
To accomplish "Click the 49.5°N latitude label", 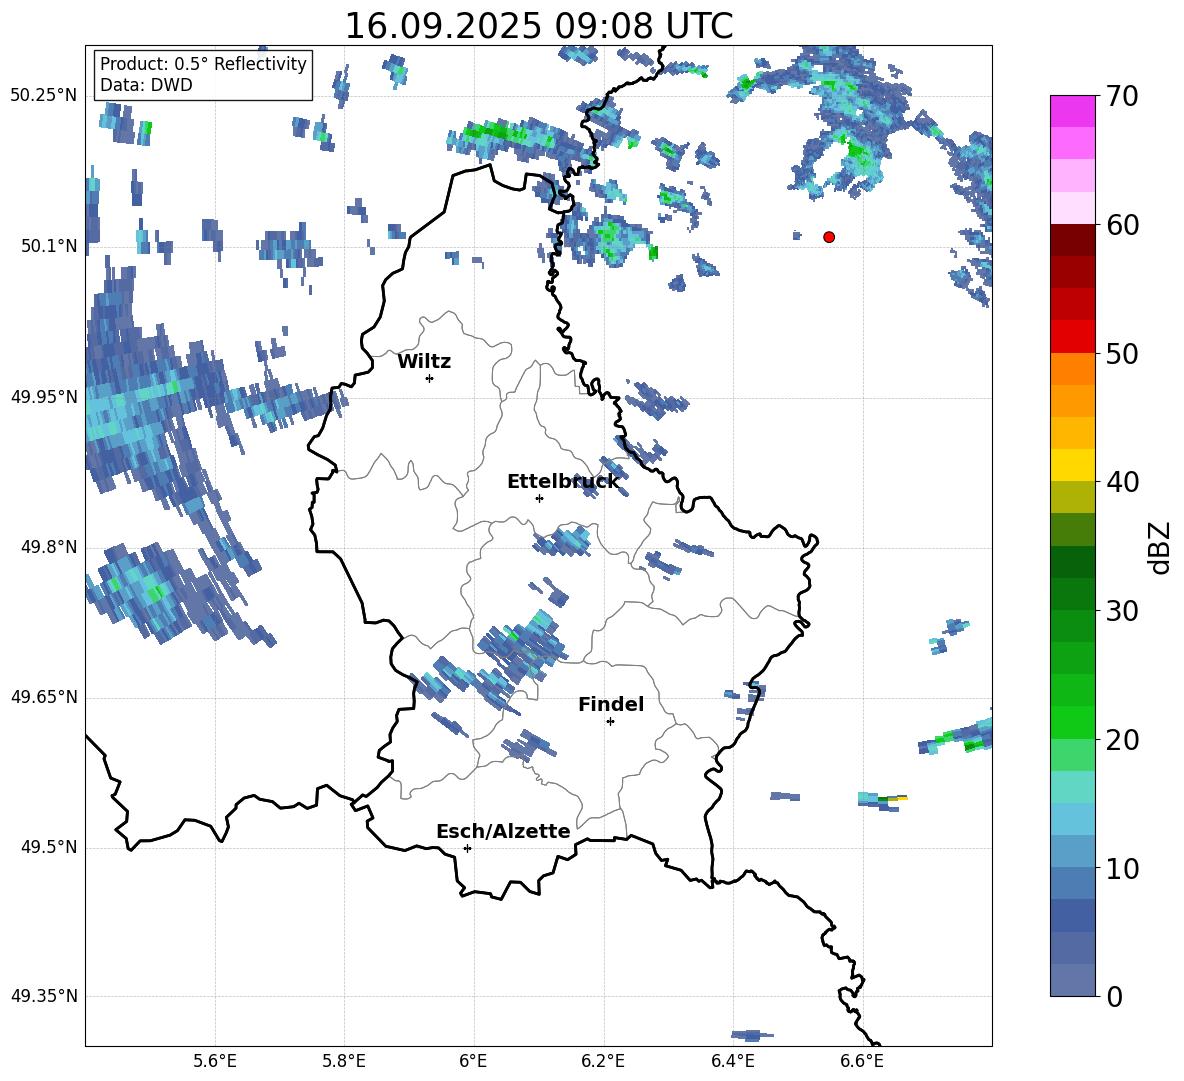I will click(x=49, y=847).
